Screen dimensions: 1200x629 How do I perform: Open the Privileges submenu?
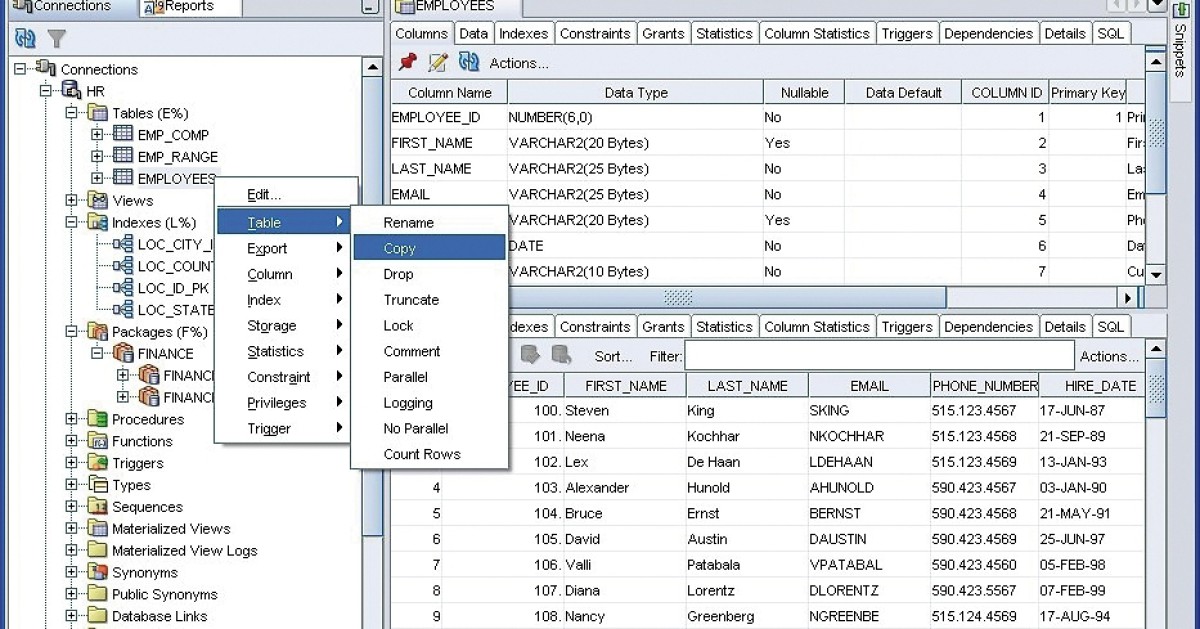285,402
